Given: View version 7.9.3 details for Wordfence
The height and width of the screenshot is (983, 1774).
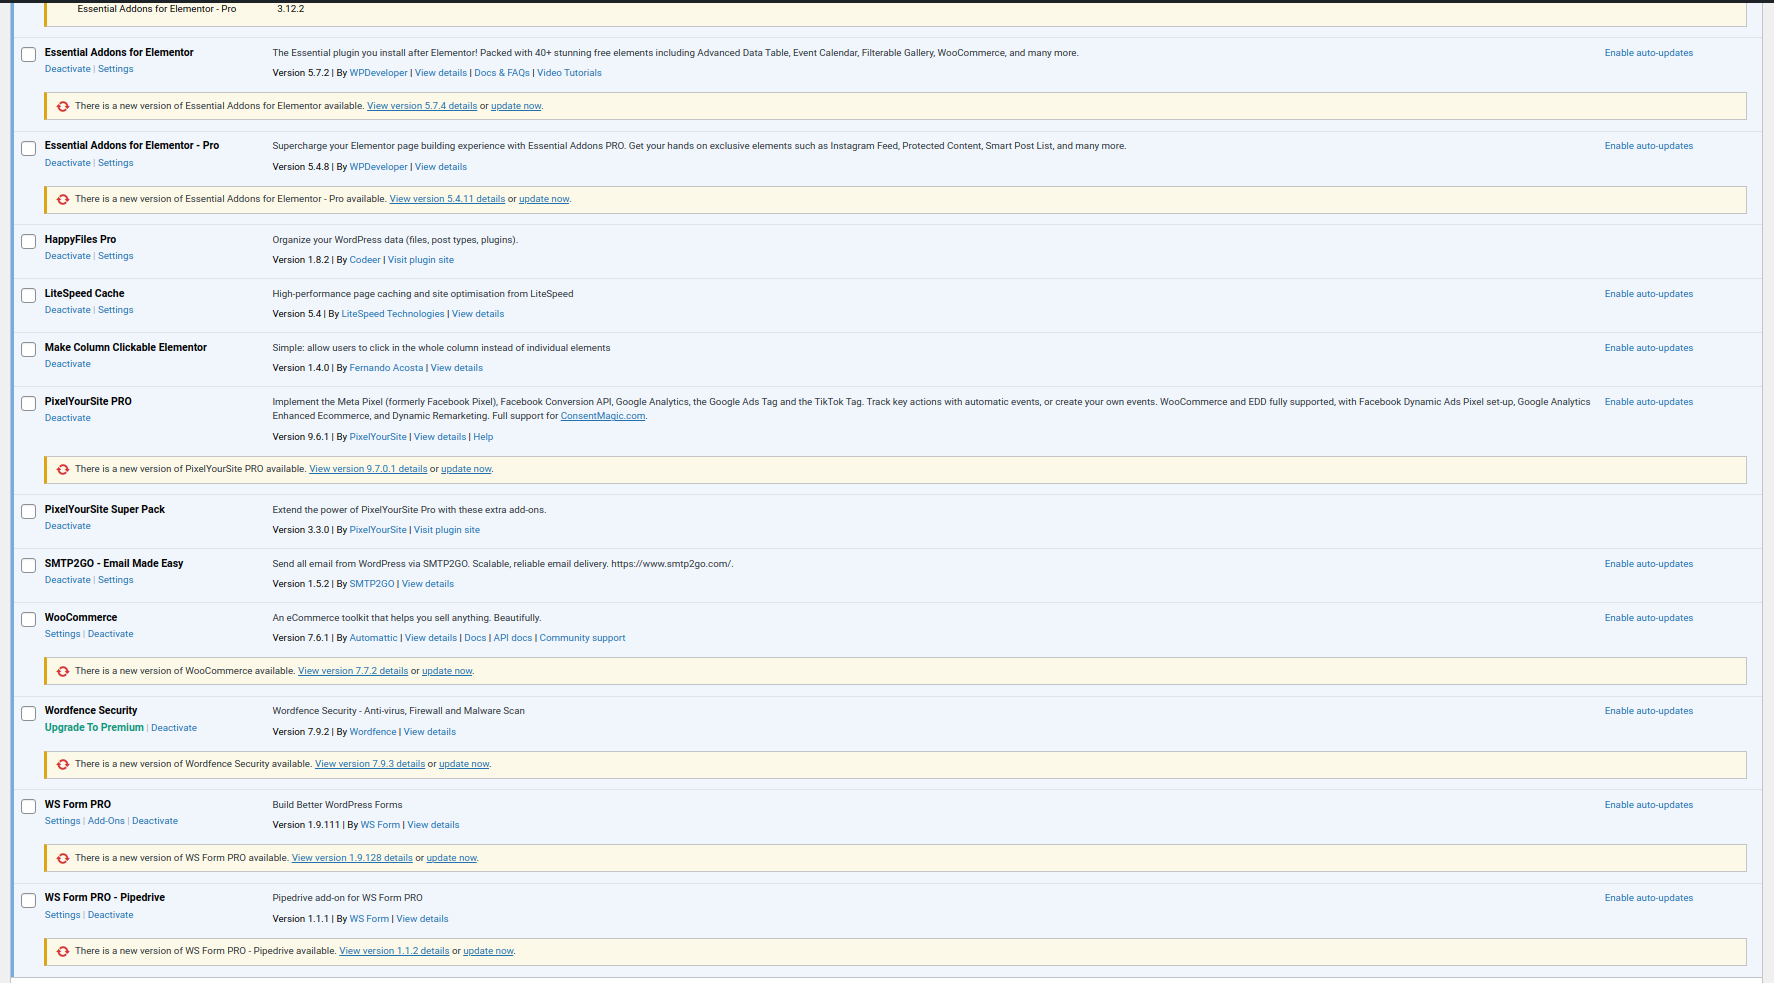Looking at the screenshot, I should point(369,764).
